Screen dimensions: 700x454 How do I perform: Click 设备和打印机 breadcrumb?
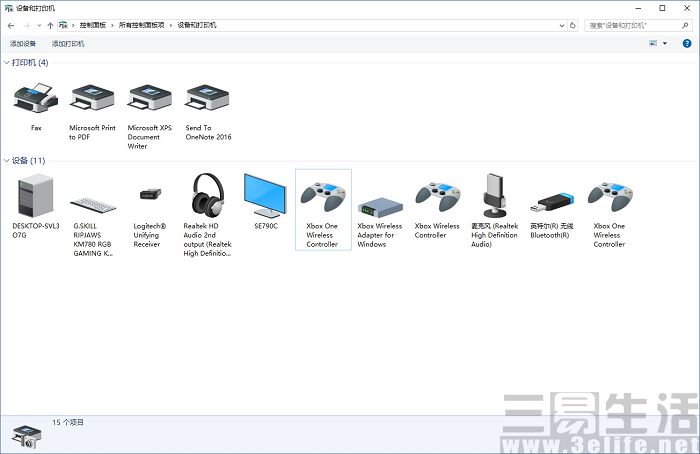point(197,25)
